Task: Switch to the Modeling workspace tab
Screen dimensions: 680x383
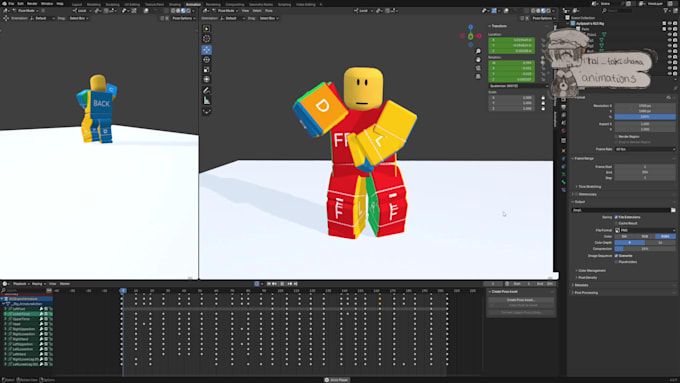Action: pos(94,4)
